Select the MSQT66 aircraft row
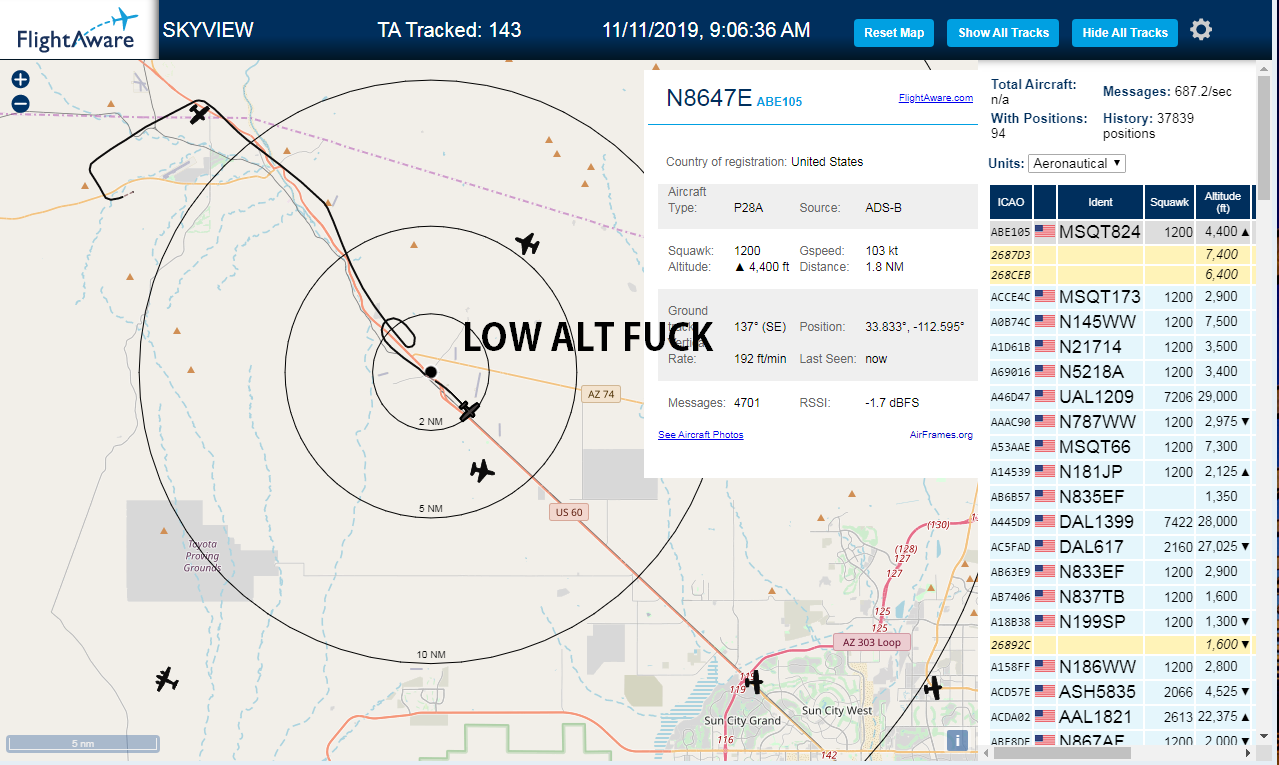Viewport: 1279px width, 765px height. [x=1120, y=447]
